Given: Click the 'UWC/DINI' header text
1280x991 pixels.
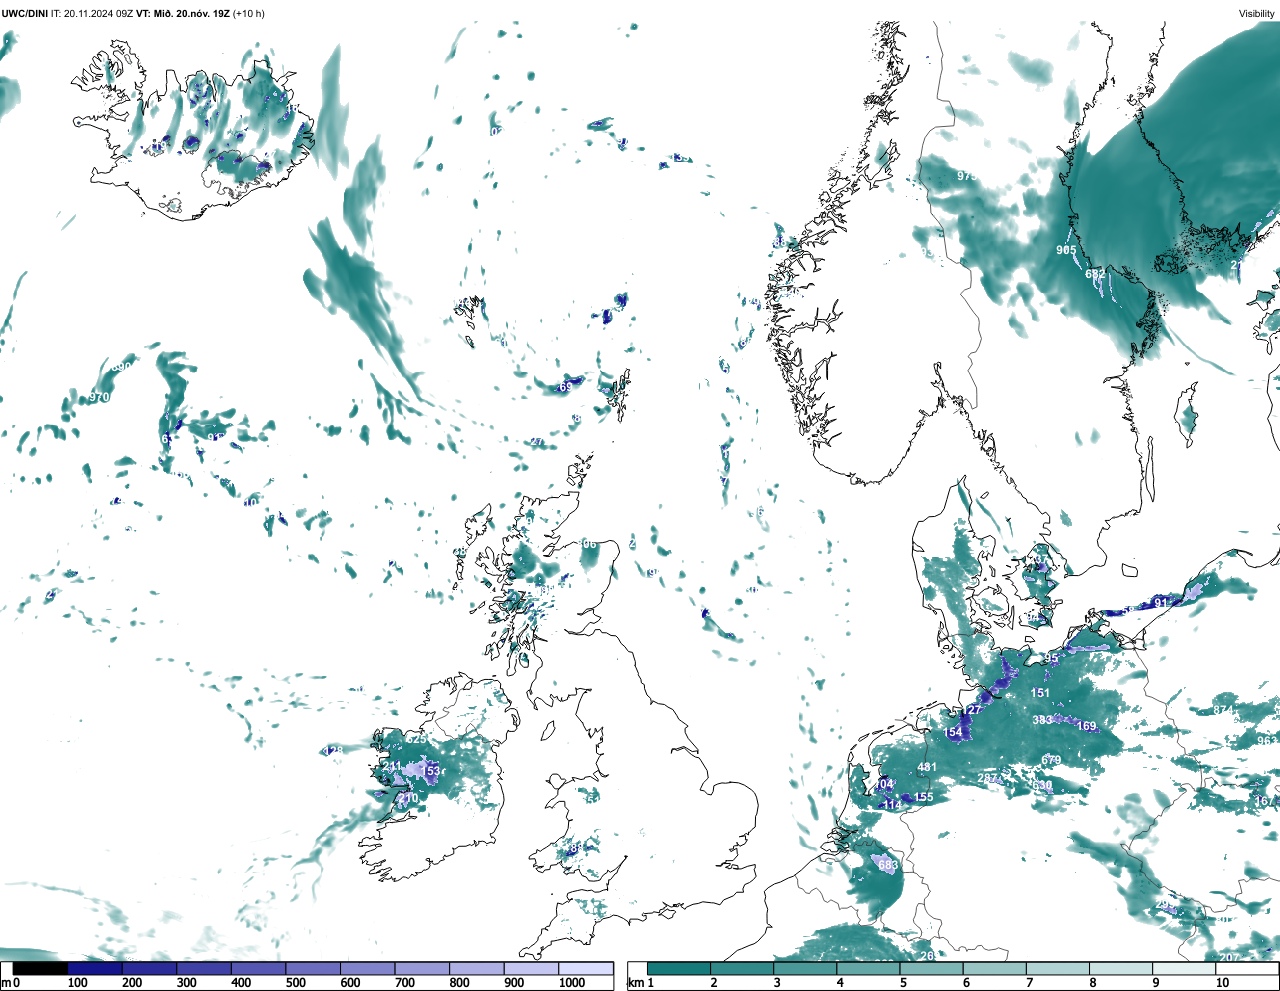Looking at the screenshot, I should pos(25,13).
